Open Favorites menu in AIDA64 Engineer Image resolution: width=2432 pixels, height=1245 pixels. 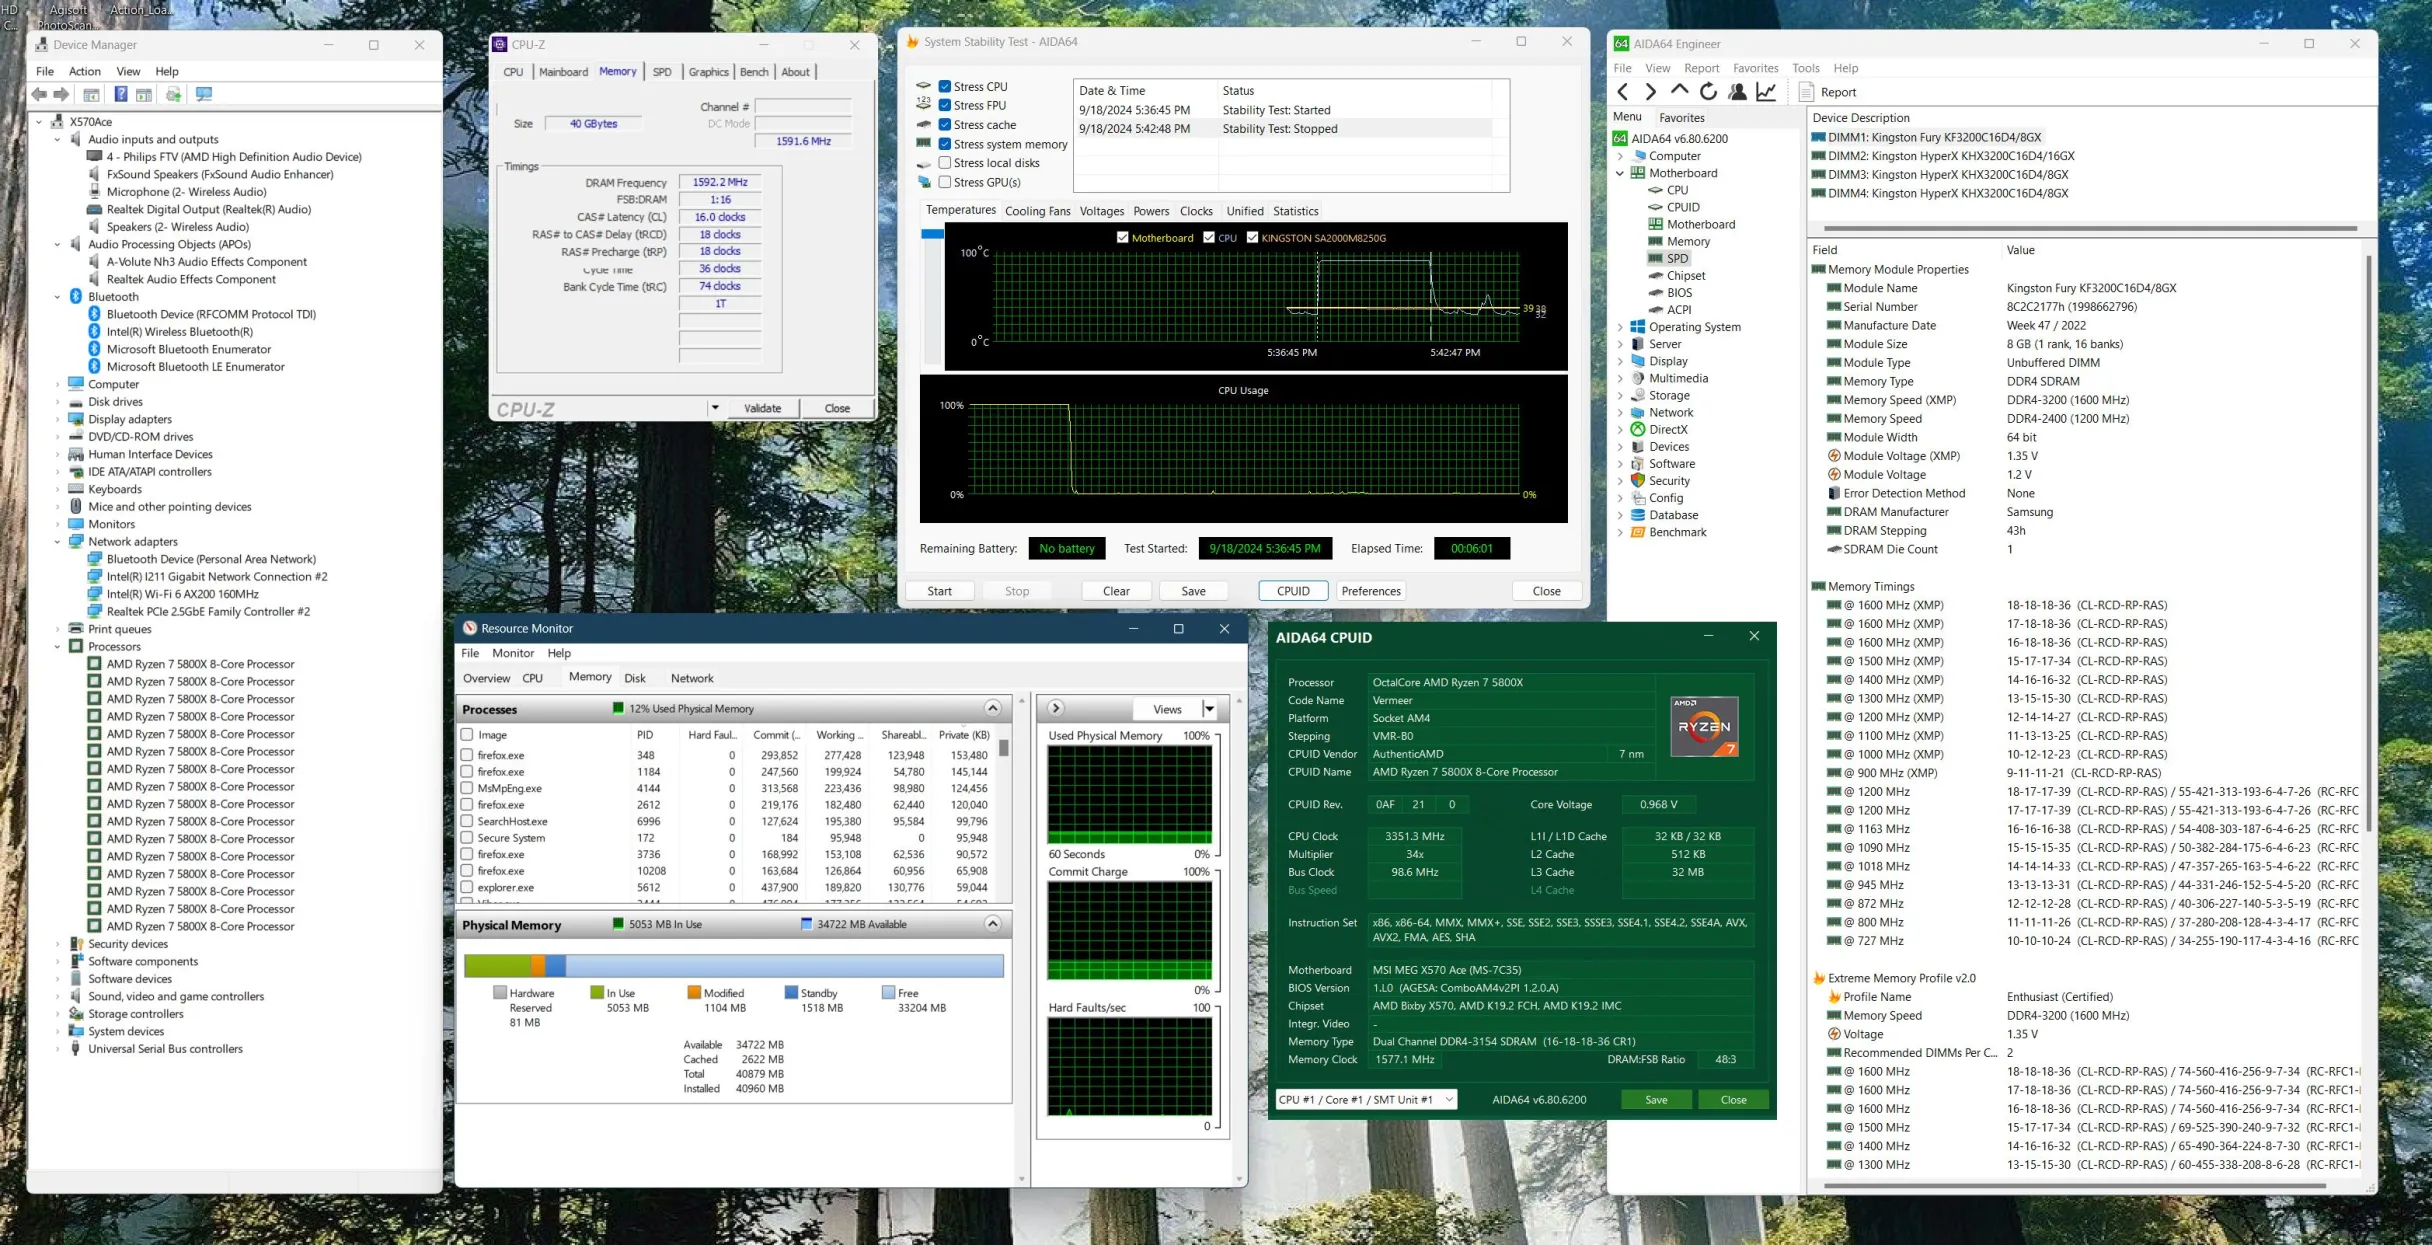[1755, 68]
